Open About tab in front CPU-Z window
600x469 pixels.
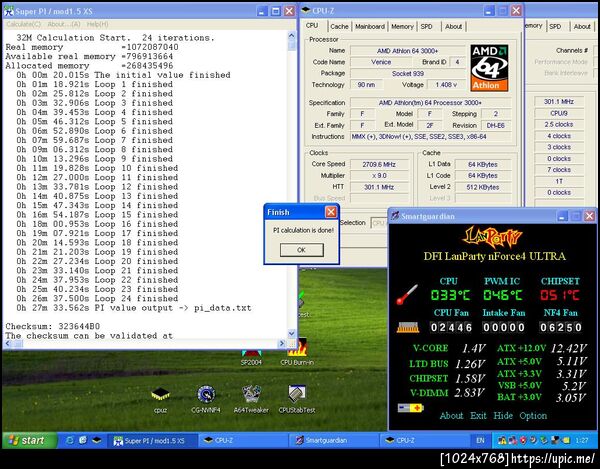pos(453,26)
